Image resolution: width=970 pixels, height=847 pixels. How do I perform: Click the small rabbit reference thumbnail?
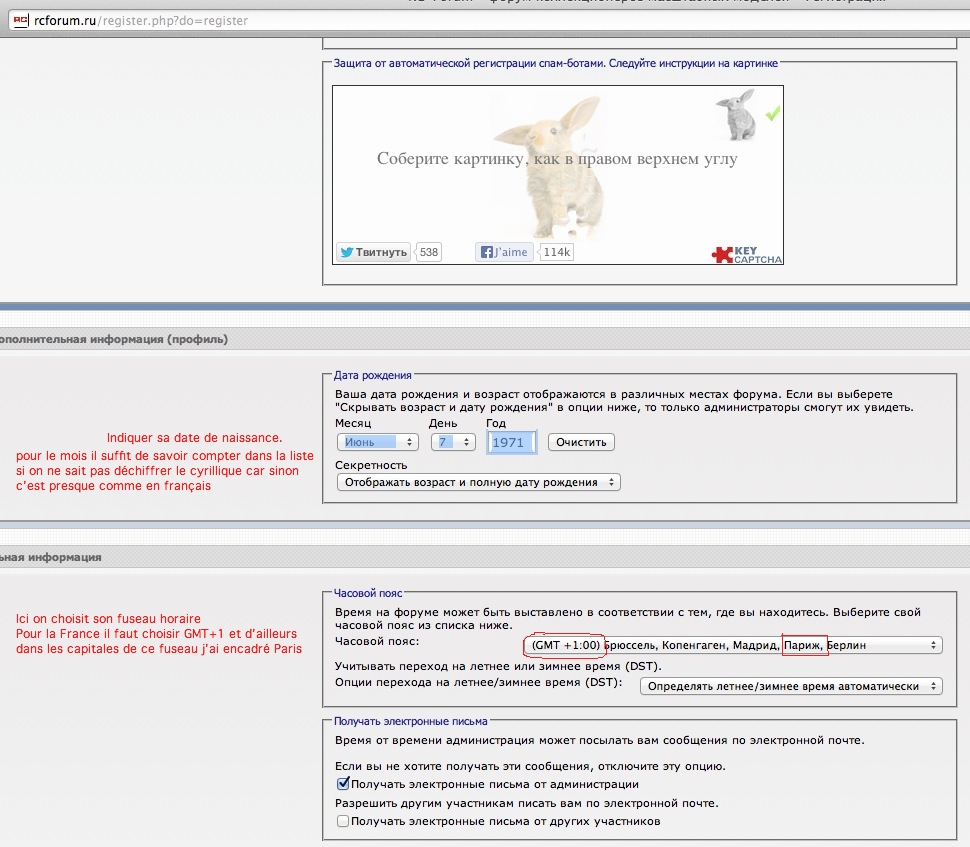coord(737,114)
